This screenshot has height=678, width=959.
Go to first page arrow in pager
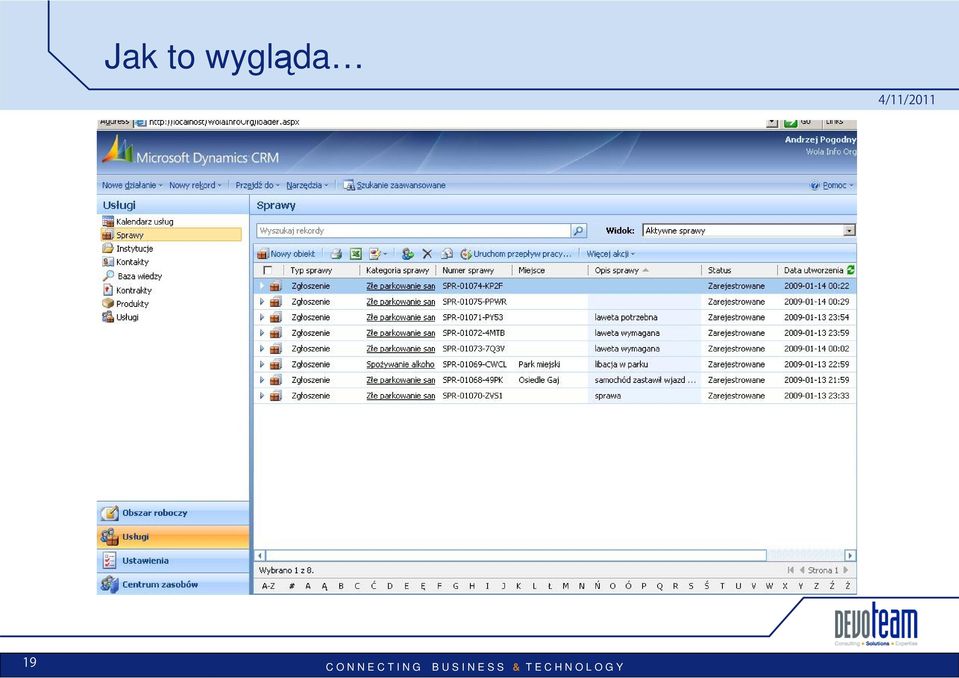click(790, 570)
